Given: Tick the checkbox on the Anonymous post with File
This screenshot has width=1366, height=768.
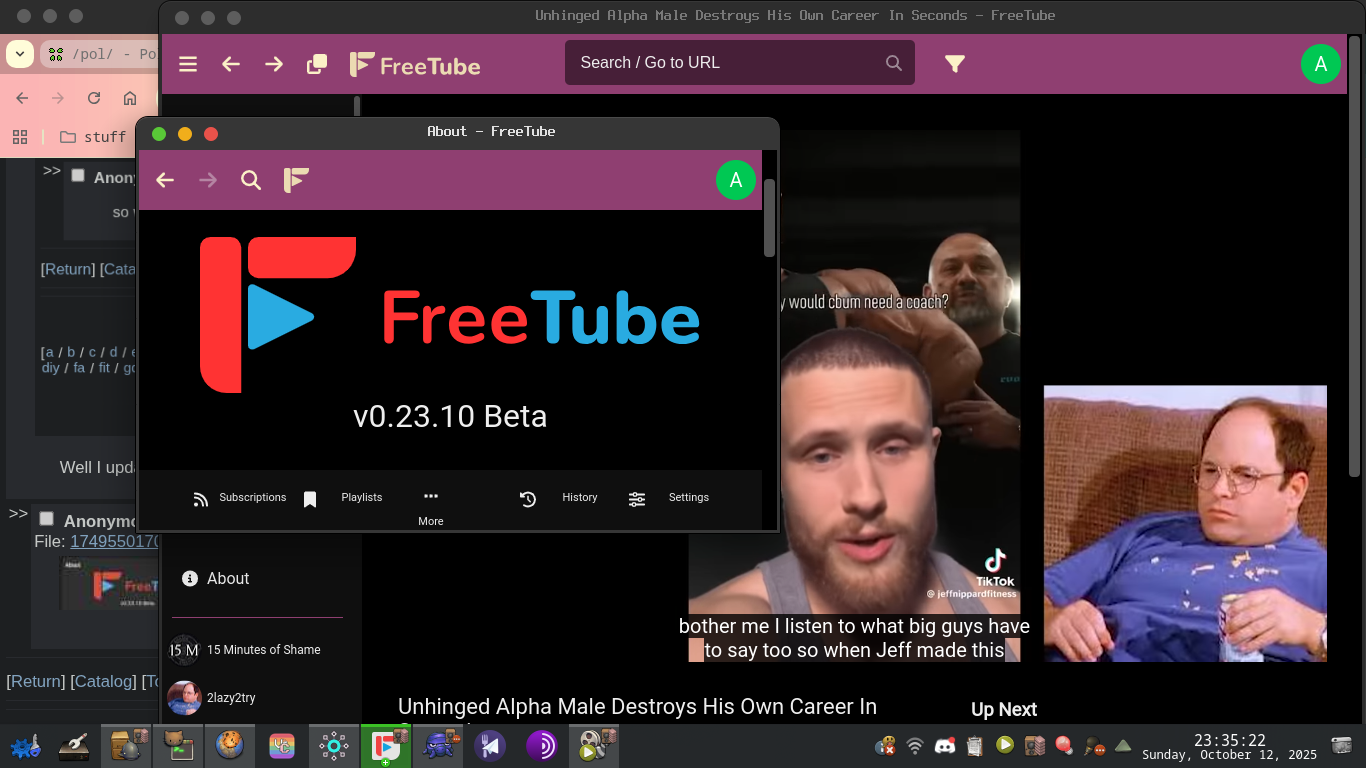Looking at the screenshot, I should click(x=46, y=519).
